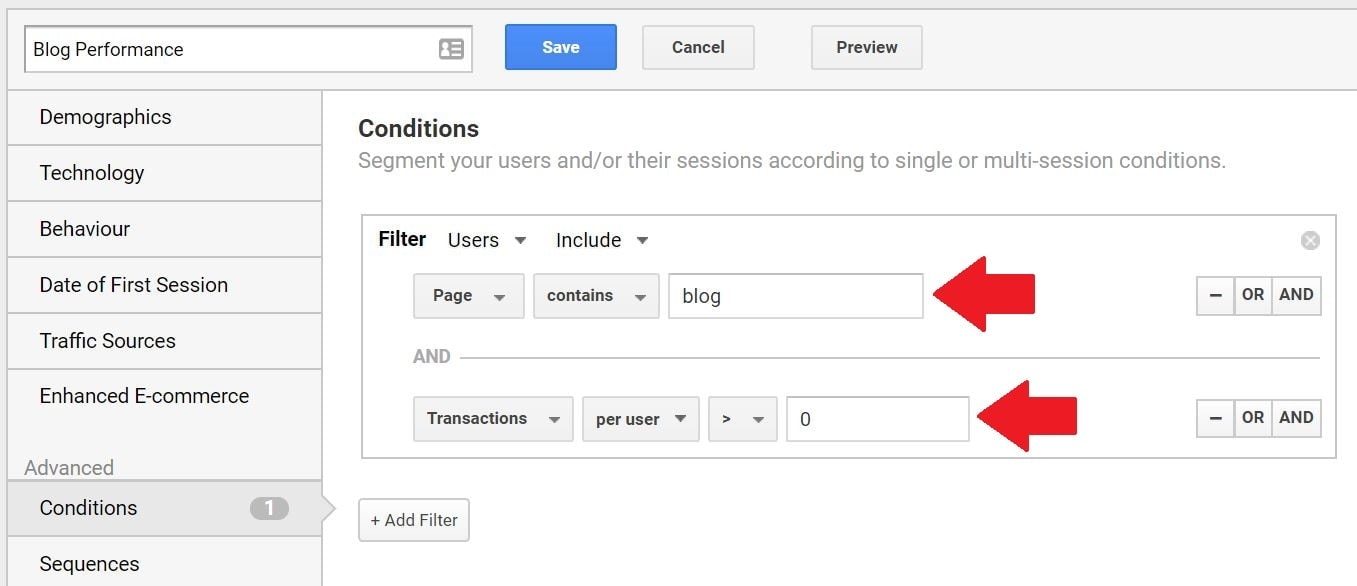Add an OR condition to the Page row
Screen dimensions: 1357x586
pyautogui.click(x=1253, y=295)
